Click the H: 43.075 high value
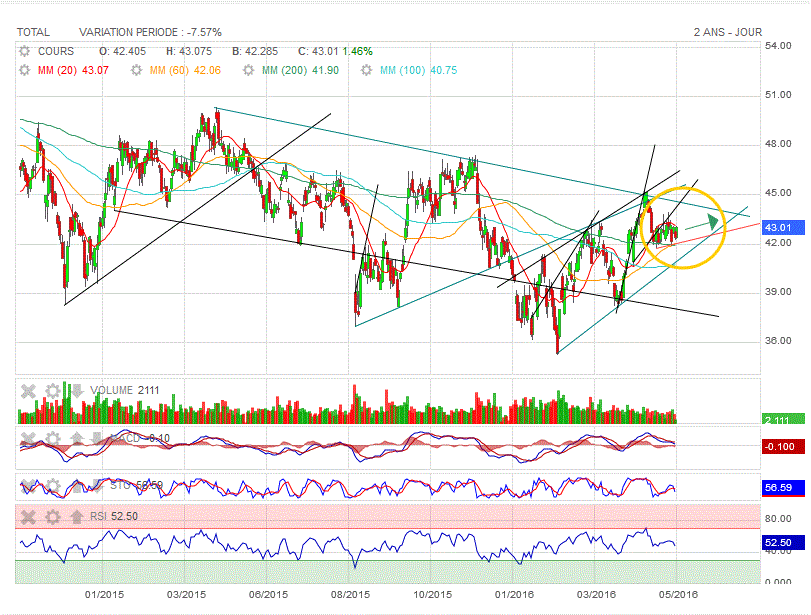This screenshot has height=615, width=811. coord(189,51)
